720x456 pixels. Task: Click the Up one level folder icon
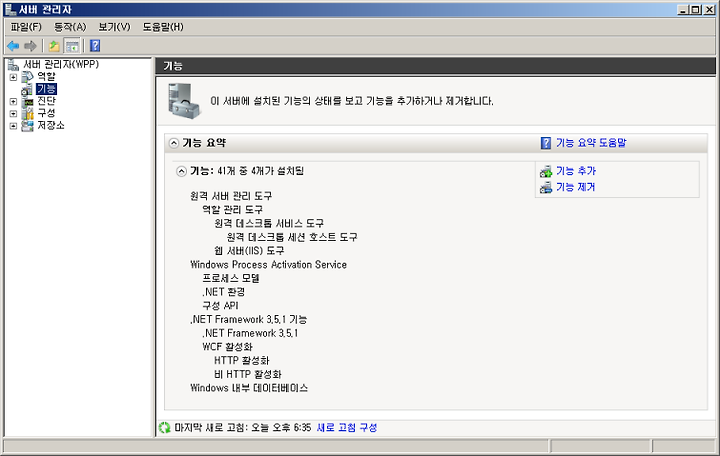(54, 46)
